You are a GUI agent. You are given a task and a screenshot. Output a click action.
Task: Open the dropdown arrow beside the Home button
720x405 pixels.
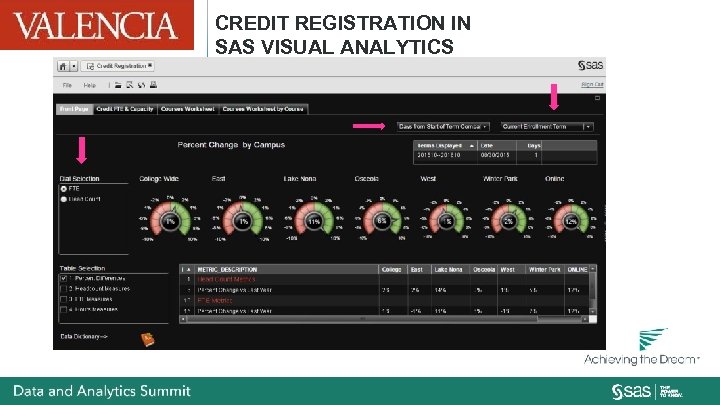pyautogui.click(x=73, y=66)
